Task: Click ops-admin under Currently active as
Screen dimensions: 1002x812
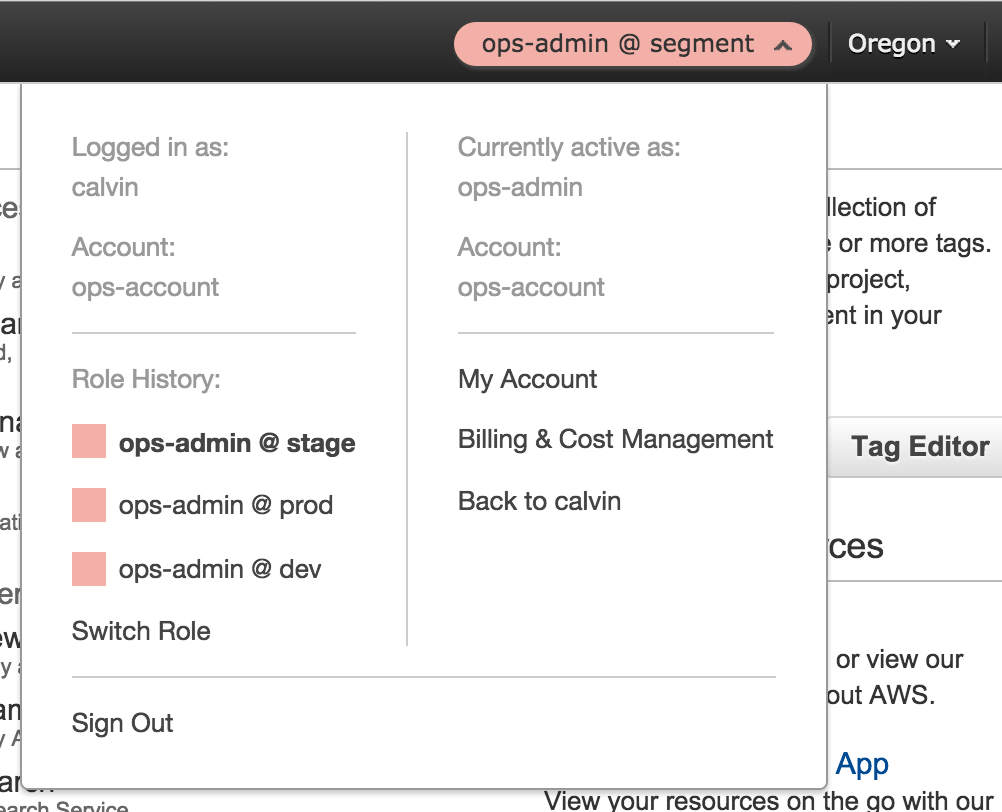Action: 520,187
